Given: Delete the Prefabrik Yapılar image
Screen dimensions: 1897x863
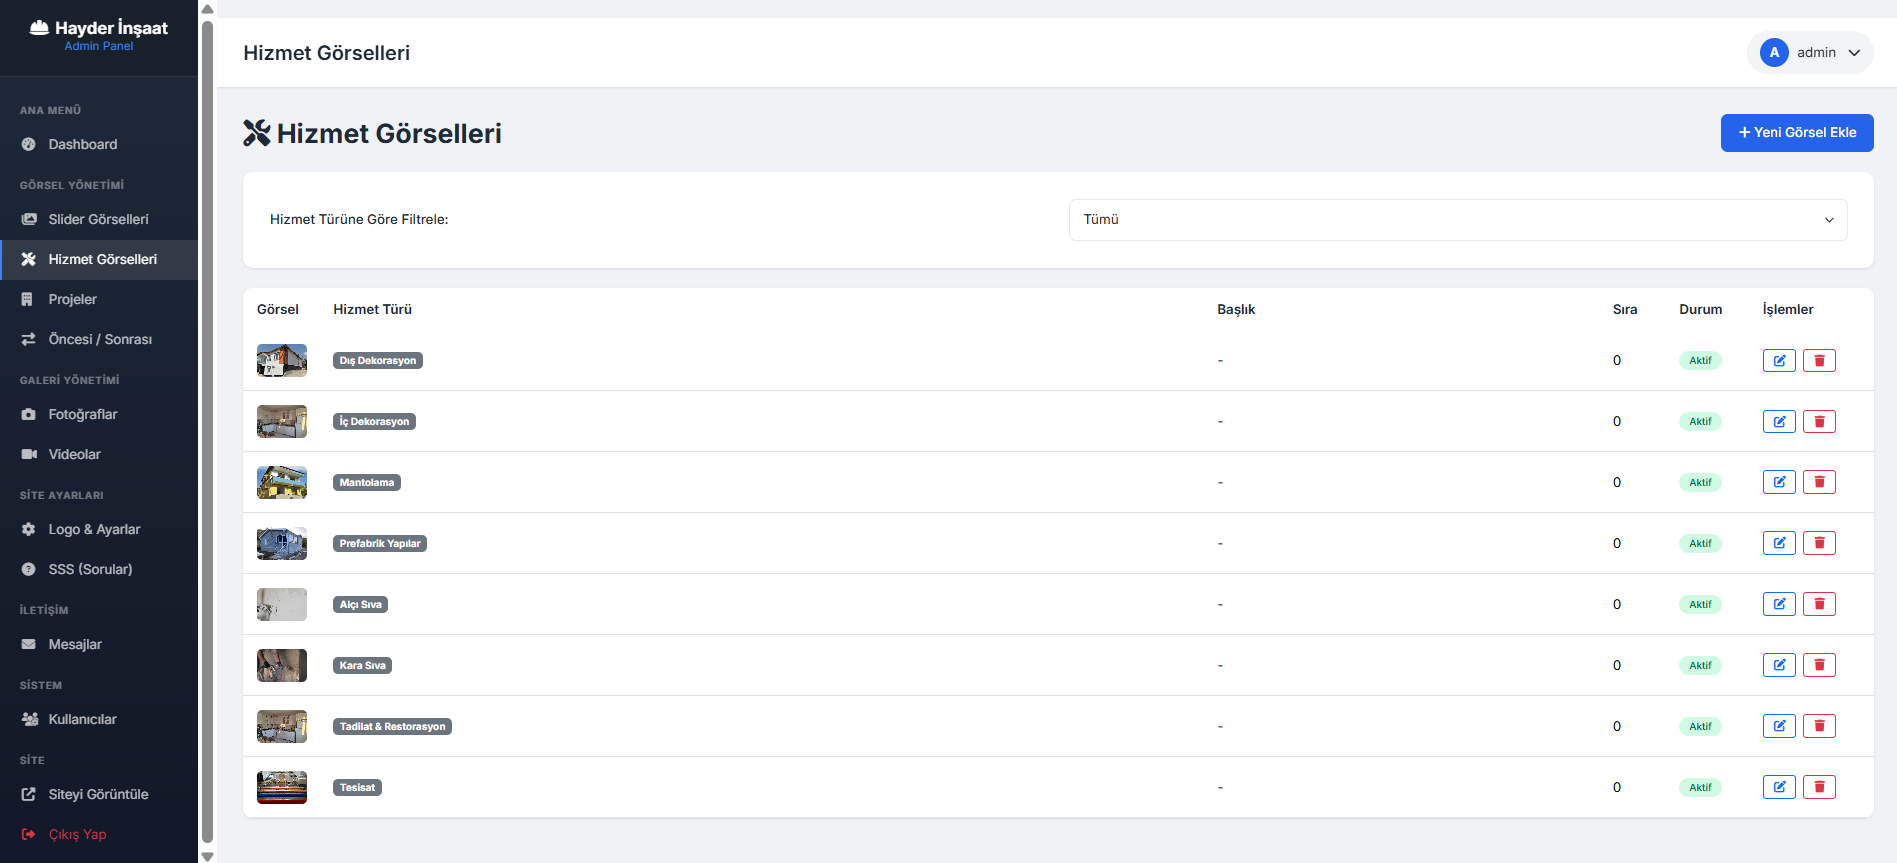Looking at the screenshot, I should (1819, 544).
